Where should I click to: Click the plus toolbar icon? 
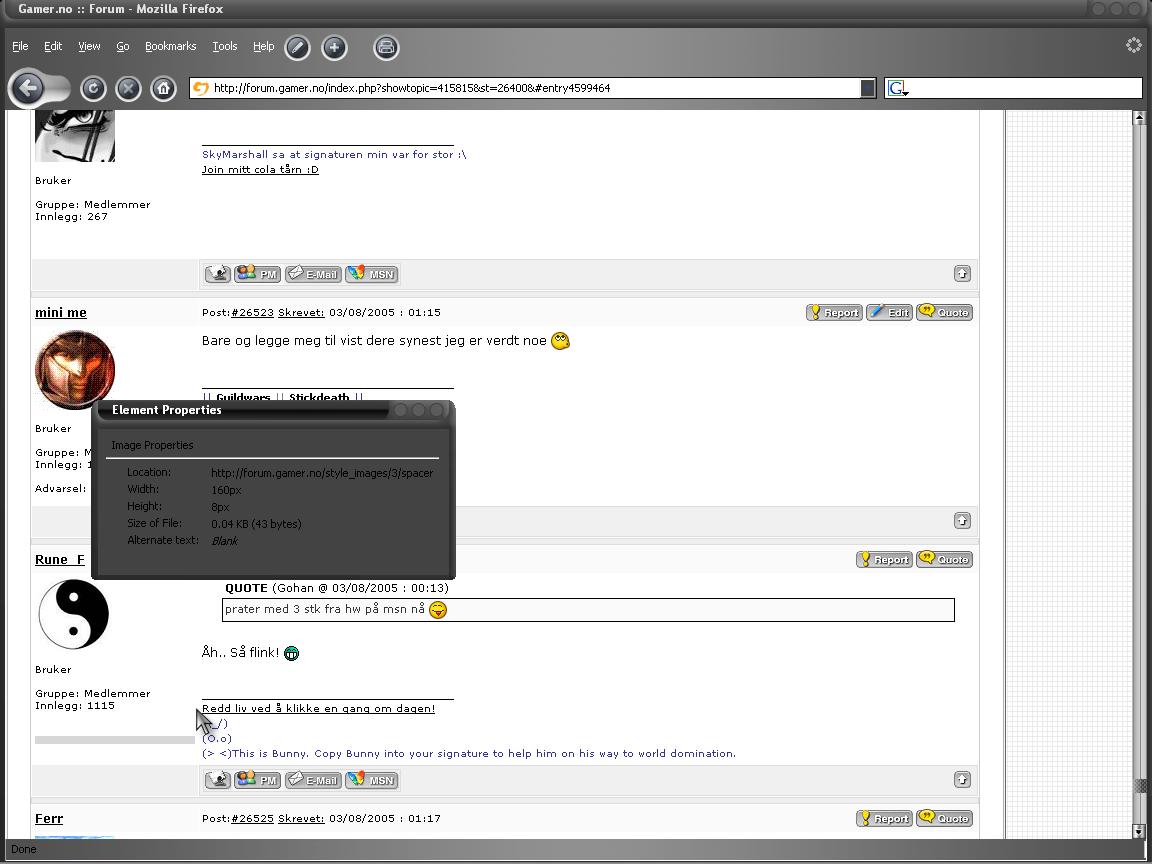point(334,48)
